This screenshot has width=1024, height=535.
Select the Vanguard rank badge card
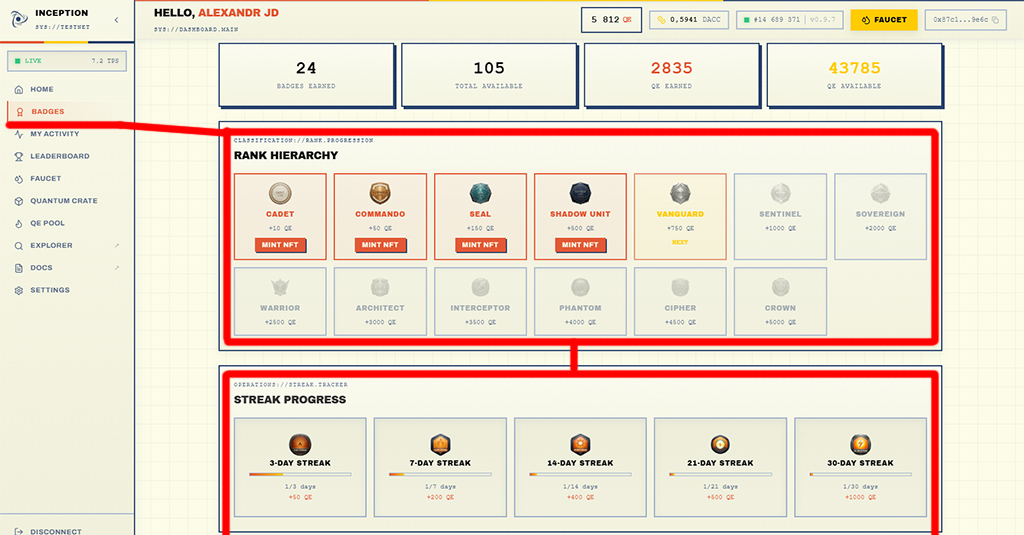click(680, 217)
